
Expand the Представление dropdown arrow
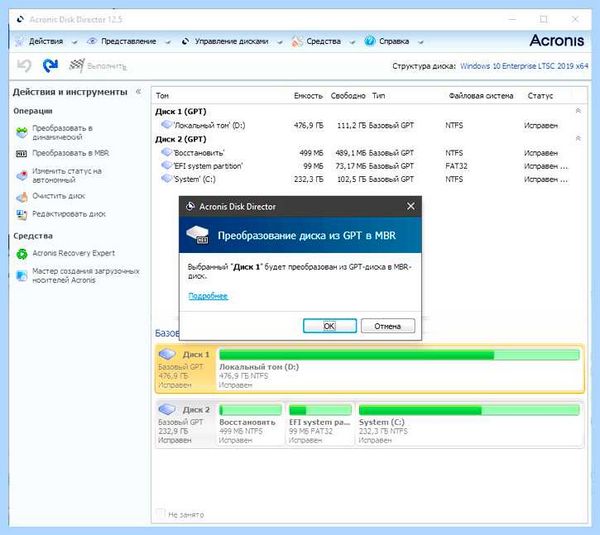point(168,42)
